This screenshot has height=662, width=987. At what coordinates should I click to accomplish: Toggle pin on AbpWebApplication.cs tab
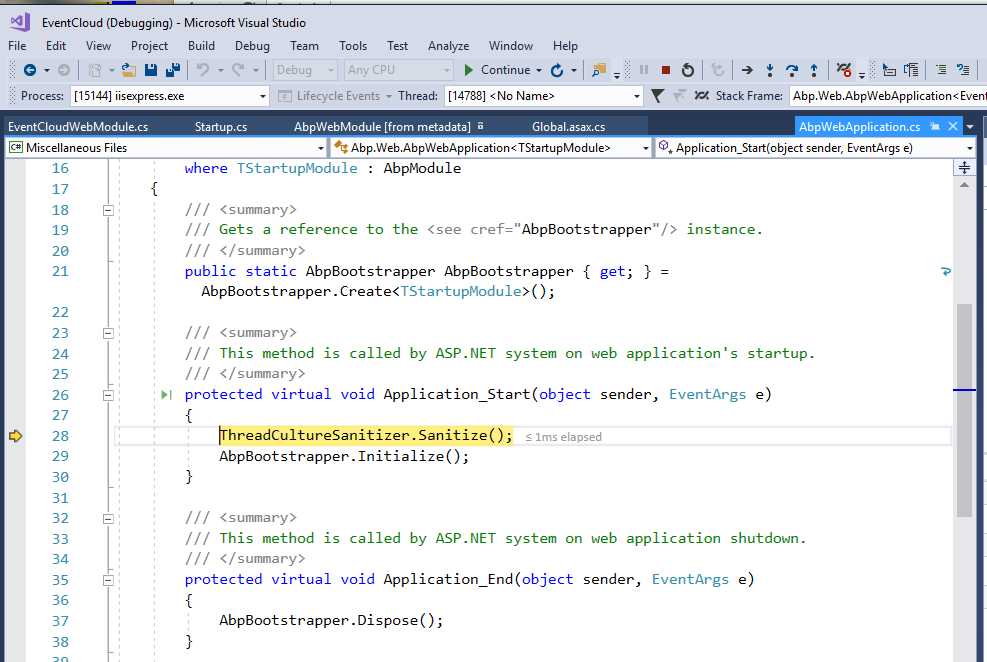coord(935,126)
